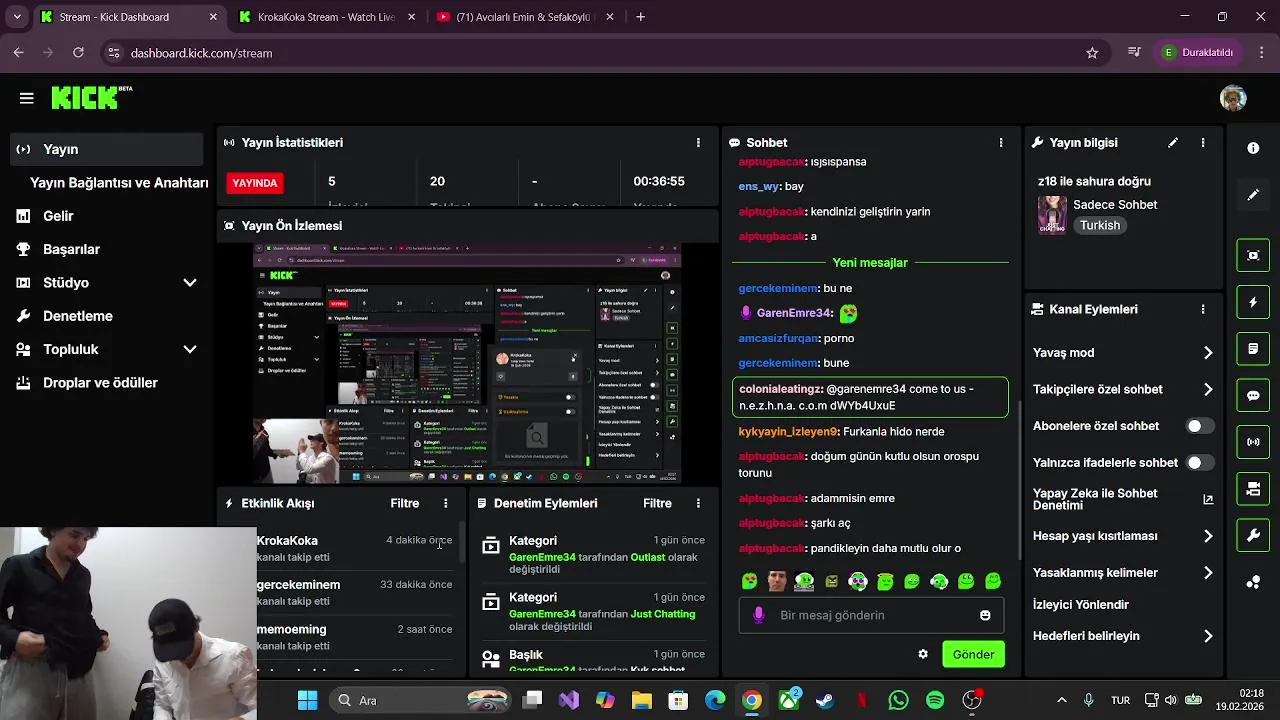Screen dimensions: 1280x720
Task: Click the purple microphone badge in chat input
Action: pos(759,616)
